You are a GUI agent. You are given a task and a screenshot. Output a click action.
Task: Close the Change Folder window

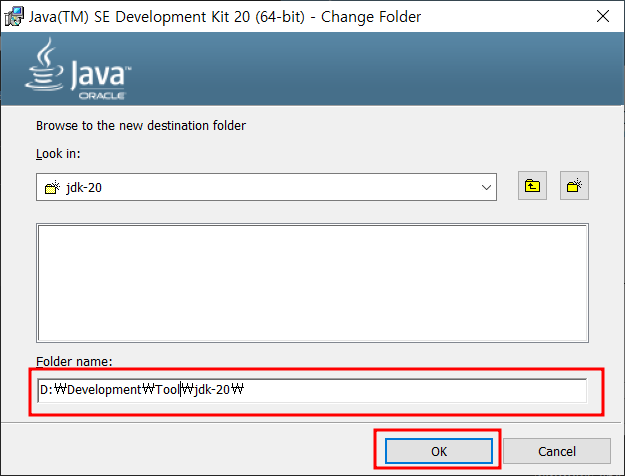[603, 16]
